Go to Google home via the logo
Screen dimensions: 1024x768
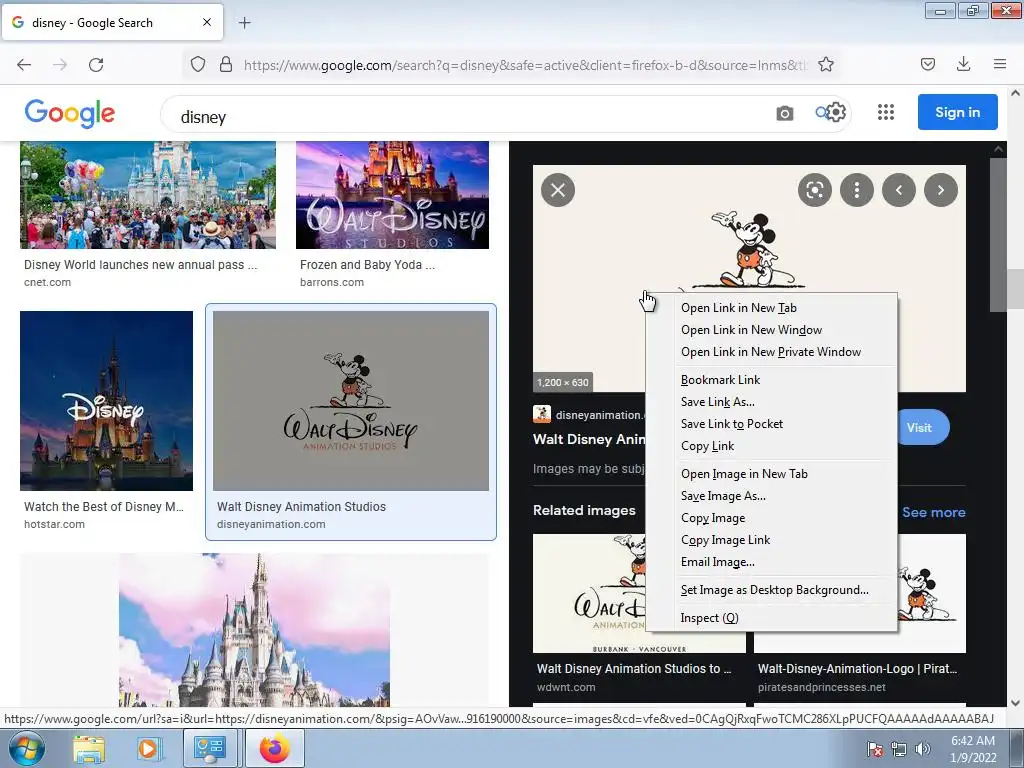click(70, 113)
